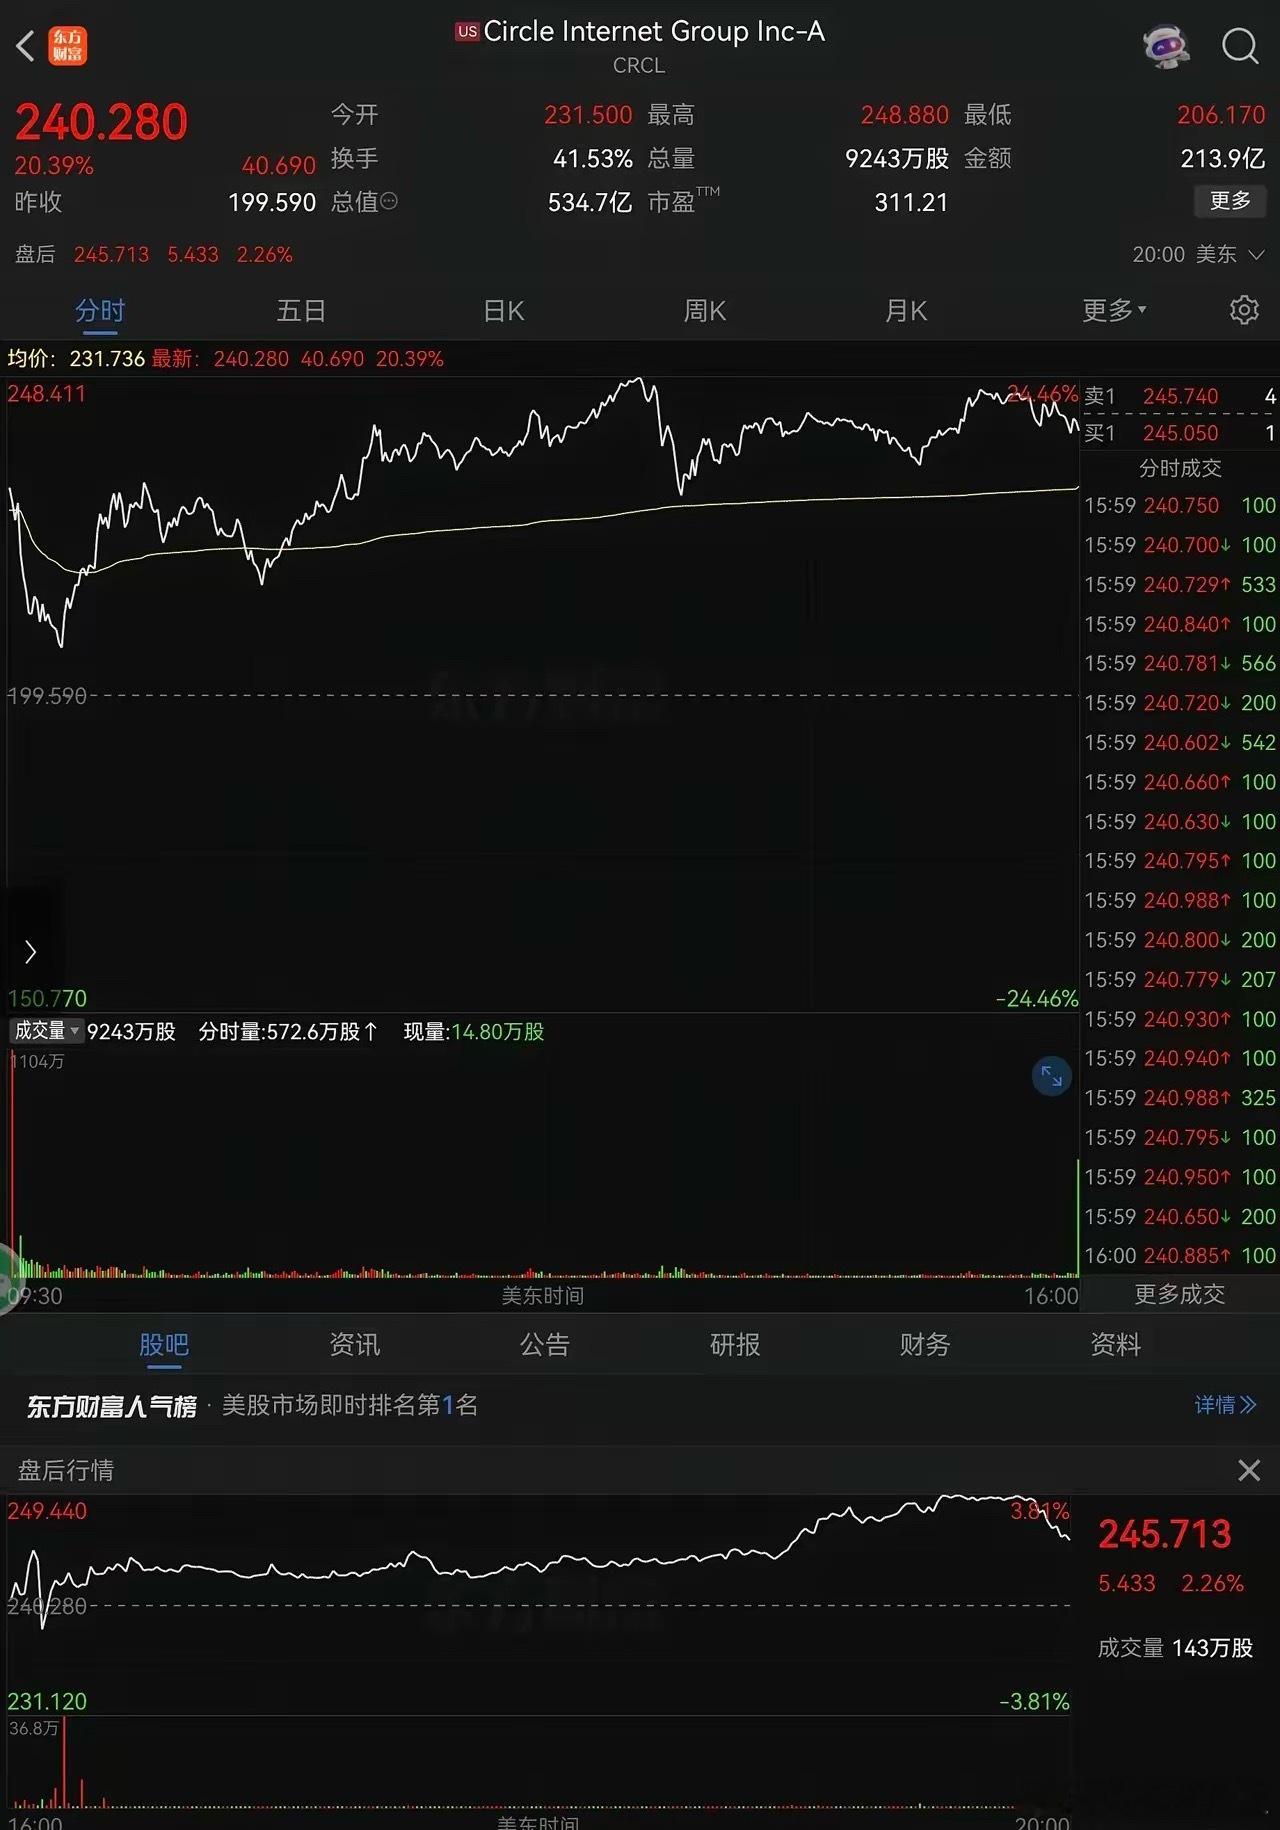Tap the 最低 206.170 value
The image size is (1280, 1830).
[x=1221, y=115]
